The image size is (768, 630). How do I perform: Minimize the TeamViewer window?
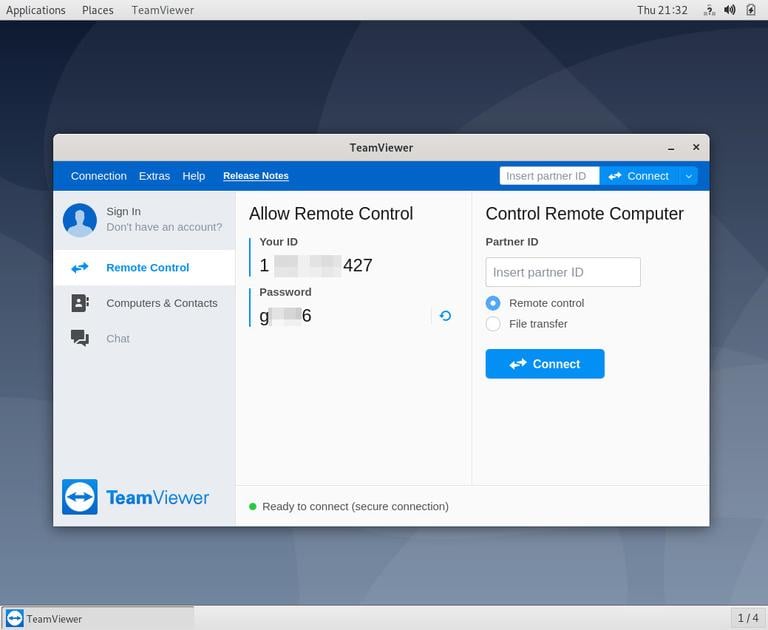pos(671,147)
